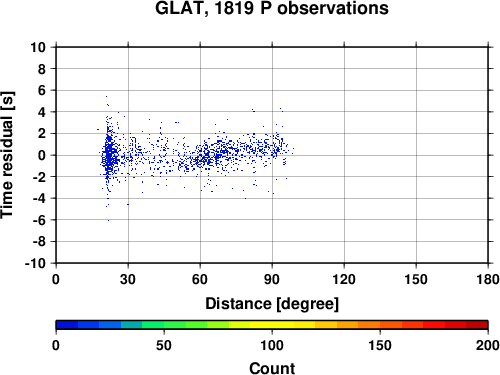Click the green colorbar segment near 50
This screenshot has width=500, height=375.
tap(175, 325)
